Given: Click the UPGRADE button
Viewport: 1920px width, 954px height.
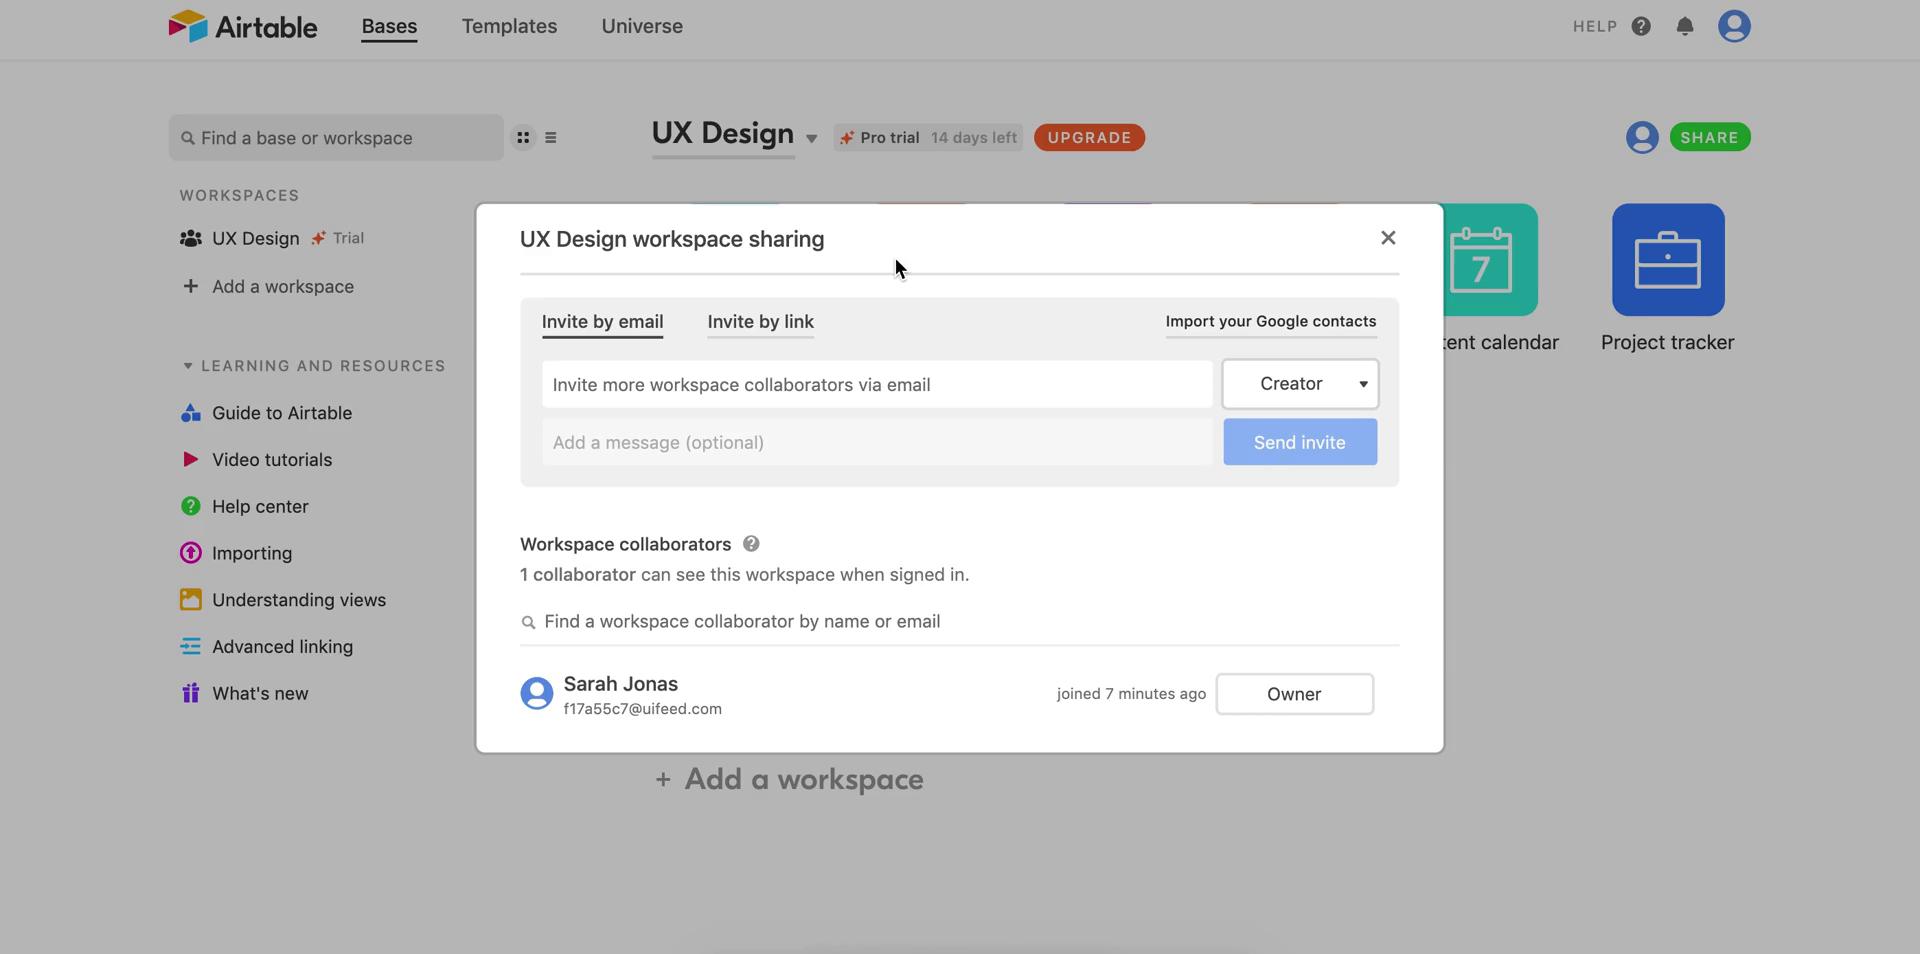Looking at the screenshot, I should click(1089, 138).
